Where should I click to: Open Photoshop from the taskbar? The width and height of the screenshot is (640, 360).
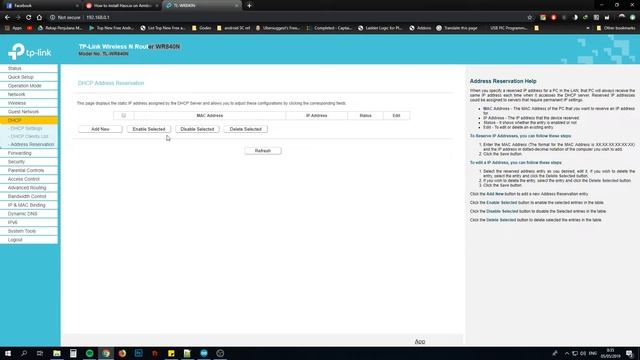point(139,353)
